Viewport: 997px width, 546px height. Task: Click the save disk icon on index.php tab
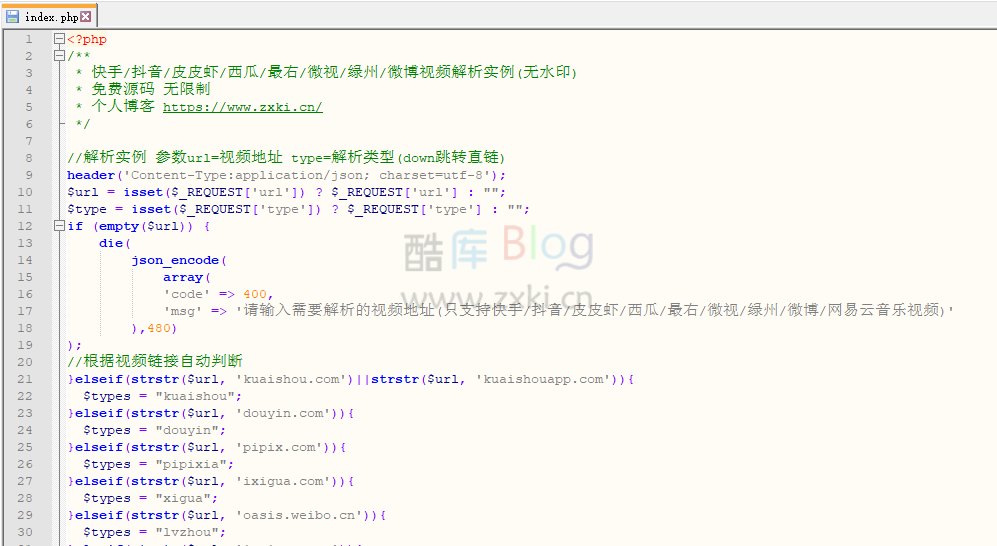tap(13, 17)
